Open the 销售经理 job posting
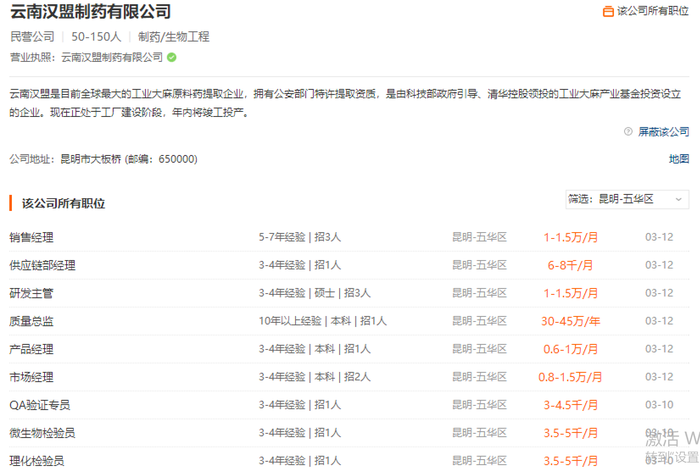The width and height of the screenshot is (700, 474). (31, 237)
